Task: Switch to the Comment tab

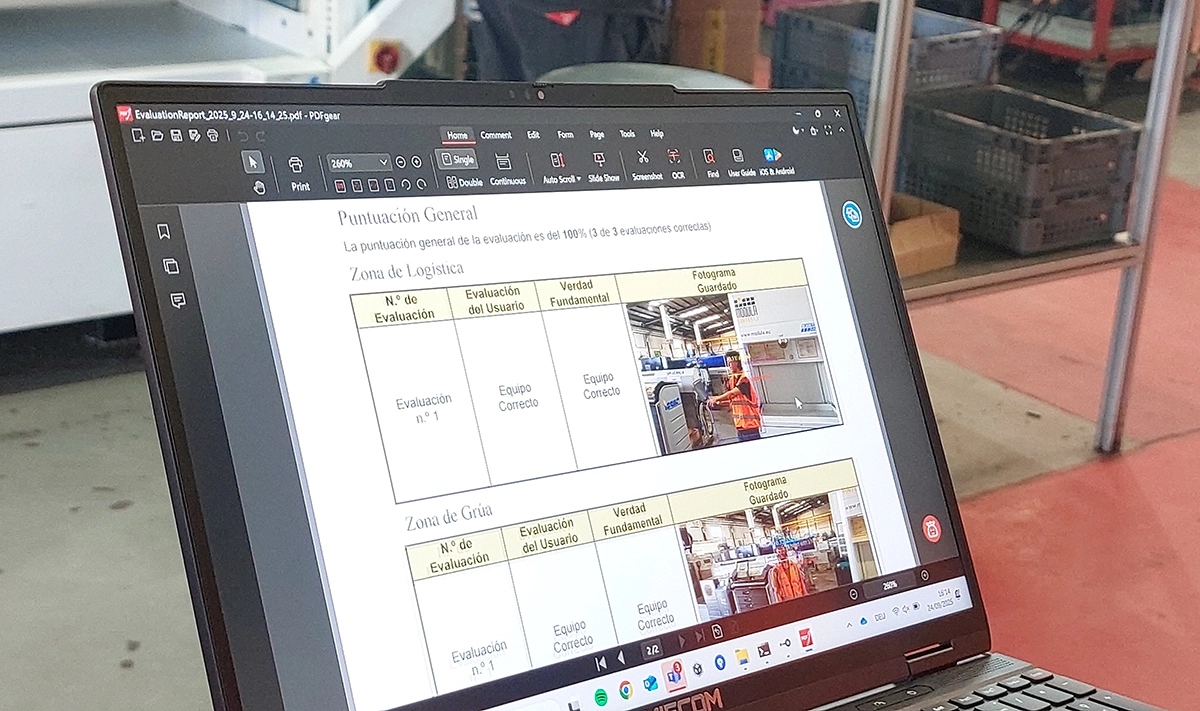Action: click(x=496, y=135)
